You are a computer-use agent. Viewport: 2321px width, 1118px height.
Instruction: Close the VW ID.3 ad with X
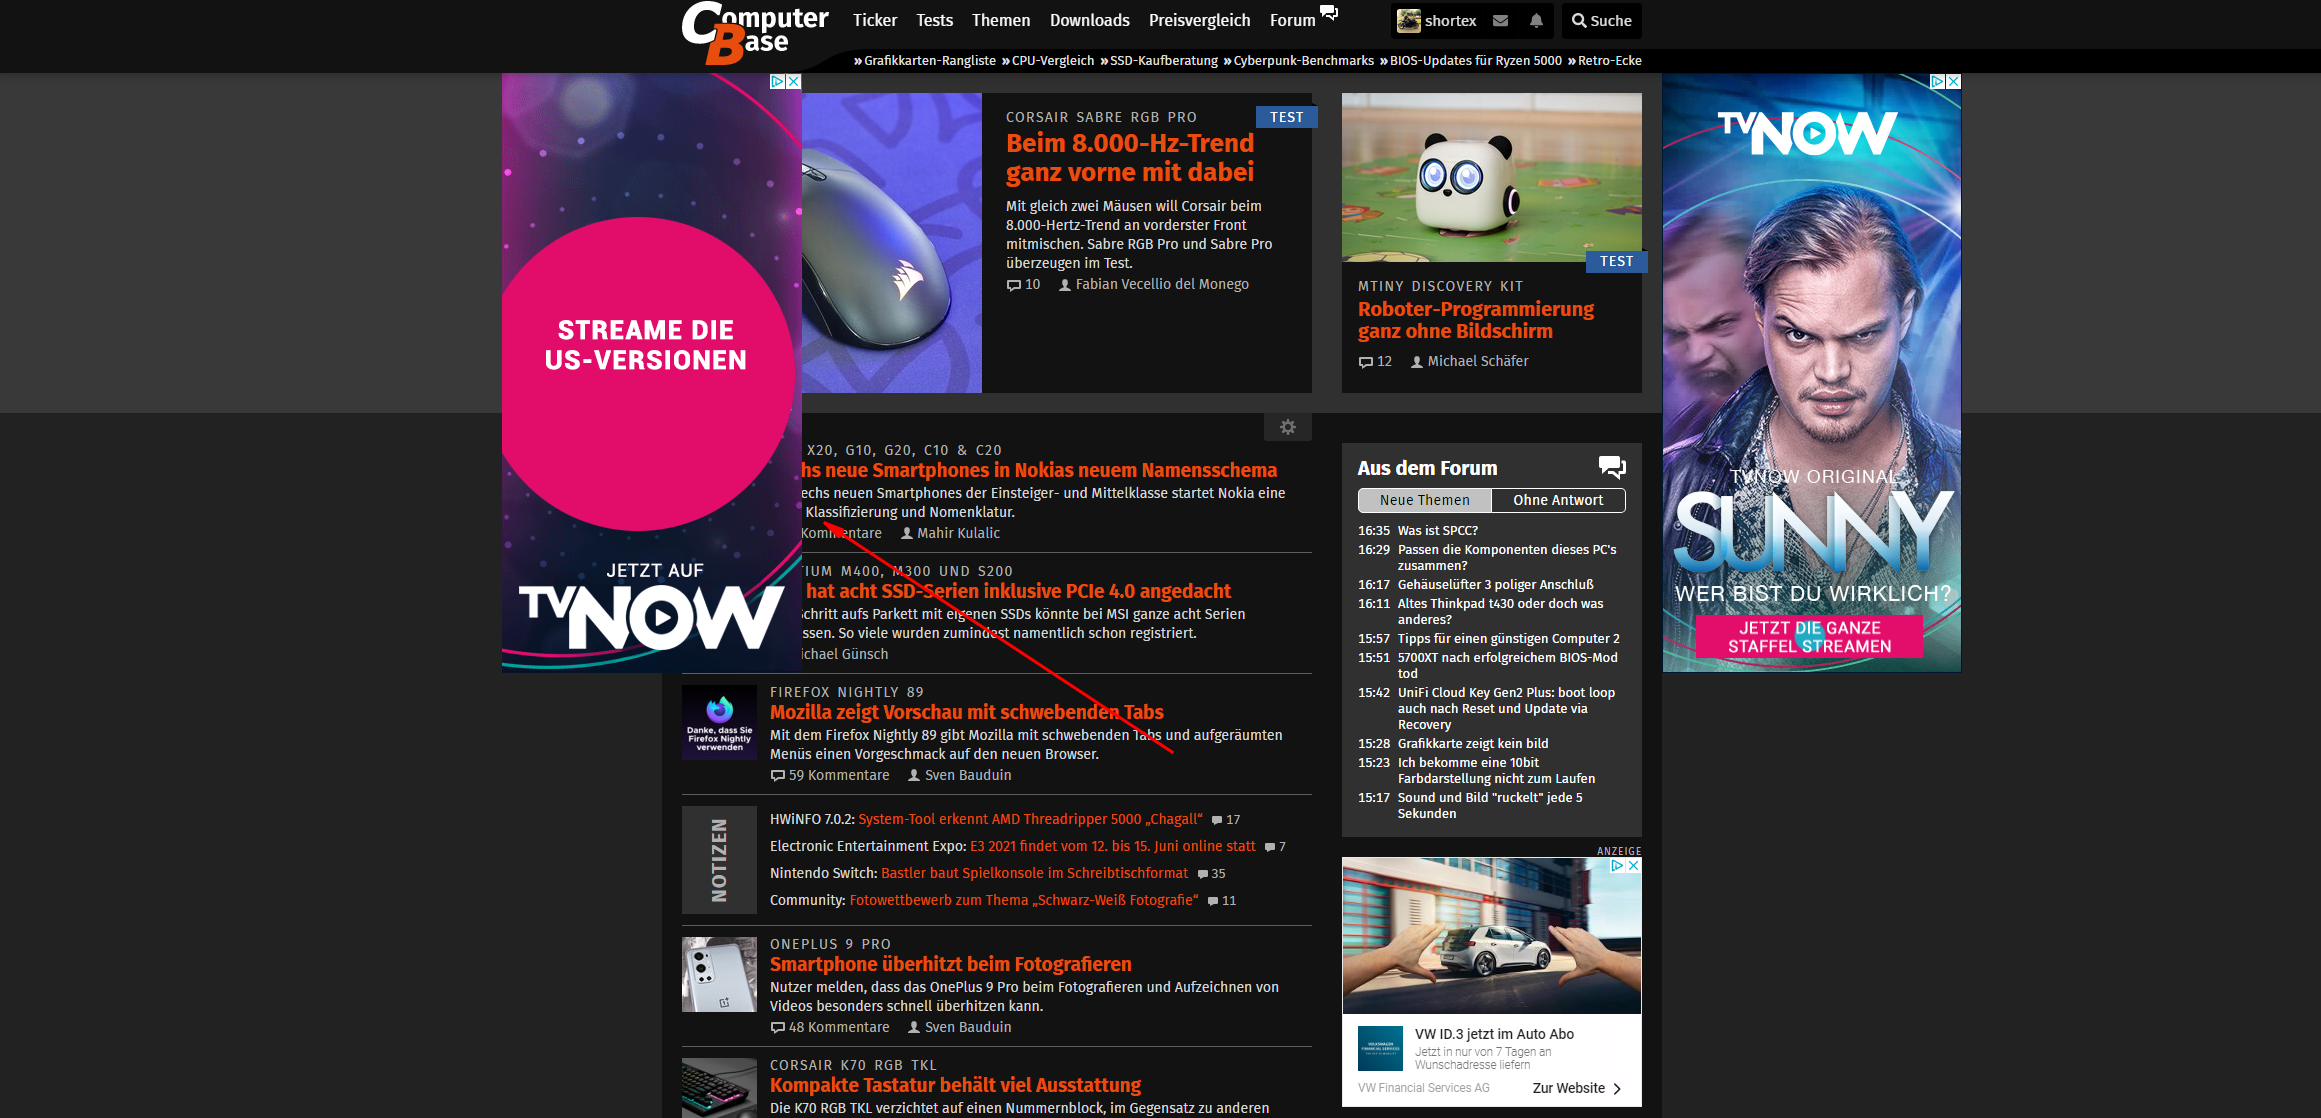tap(1633, 866)
